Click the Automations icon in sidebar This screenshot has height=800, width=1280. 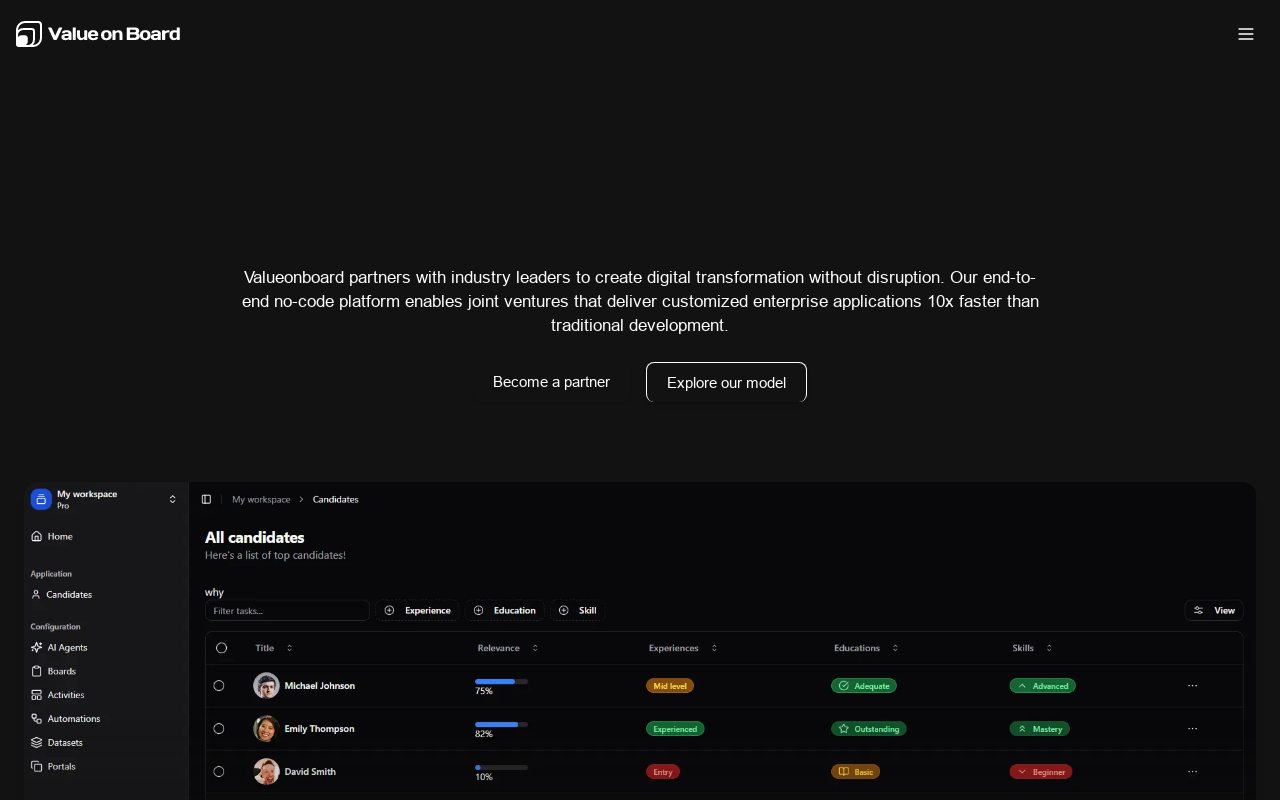[x=37, y=719]
